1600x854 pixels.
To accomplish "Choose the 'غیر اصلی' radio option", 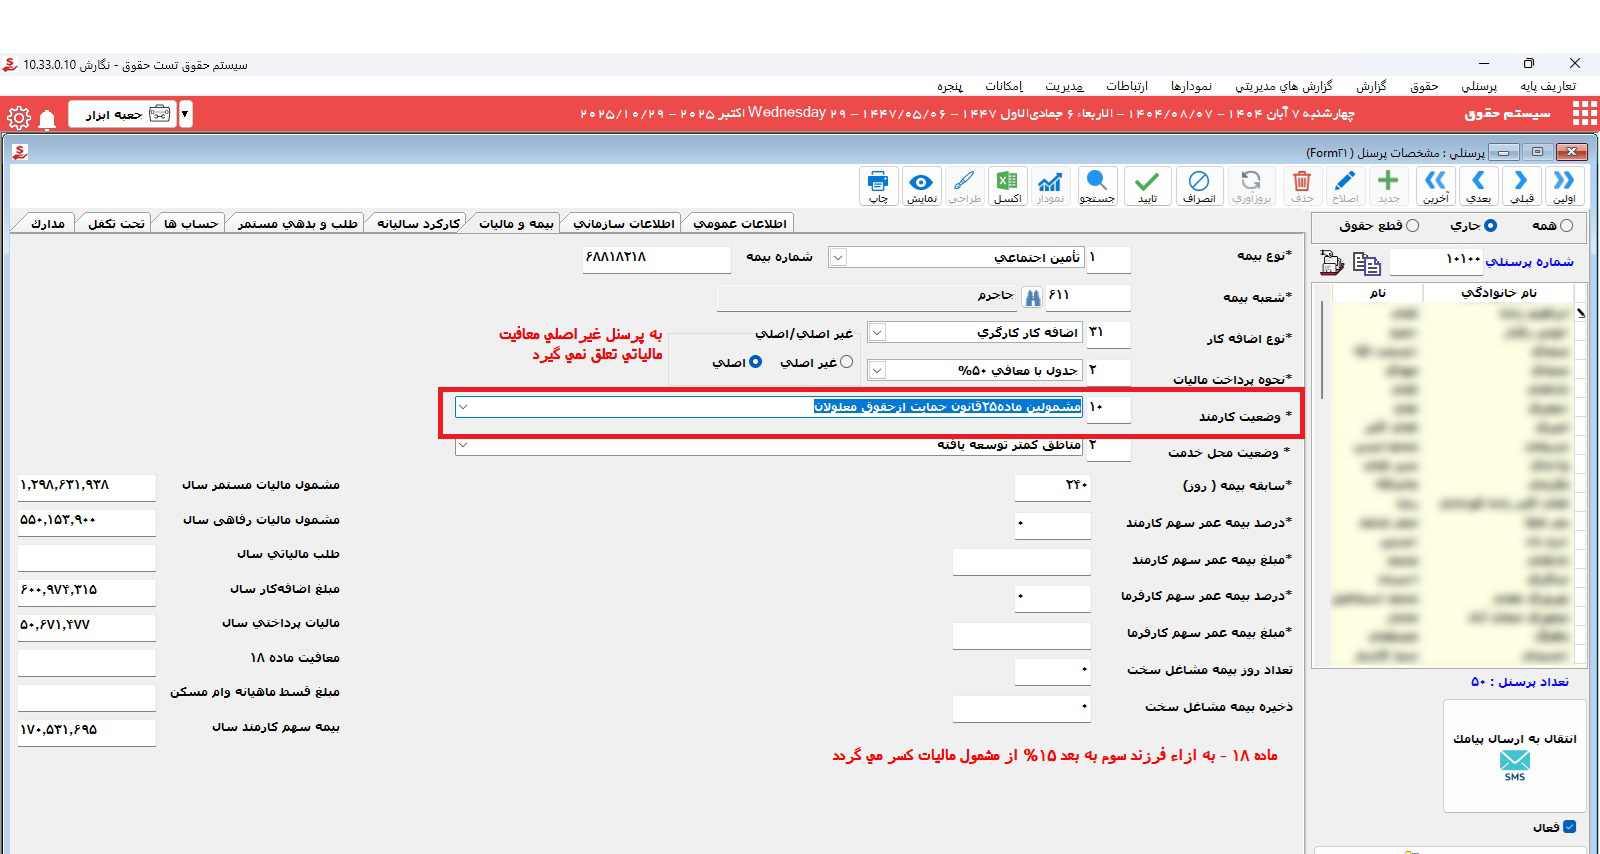I will [846, 362].
